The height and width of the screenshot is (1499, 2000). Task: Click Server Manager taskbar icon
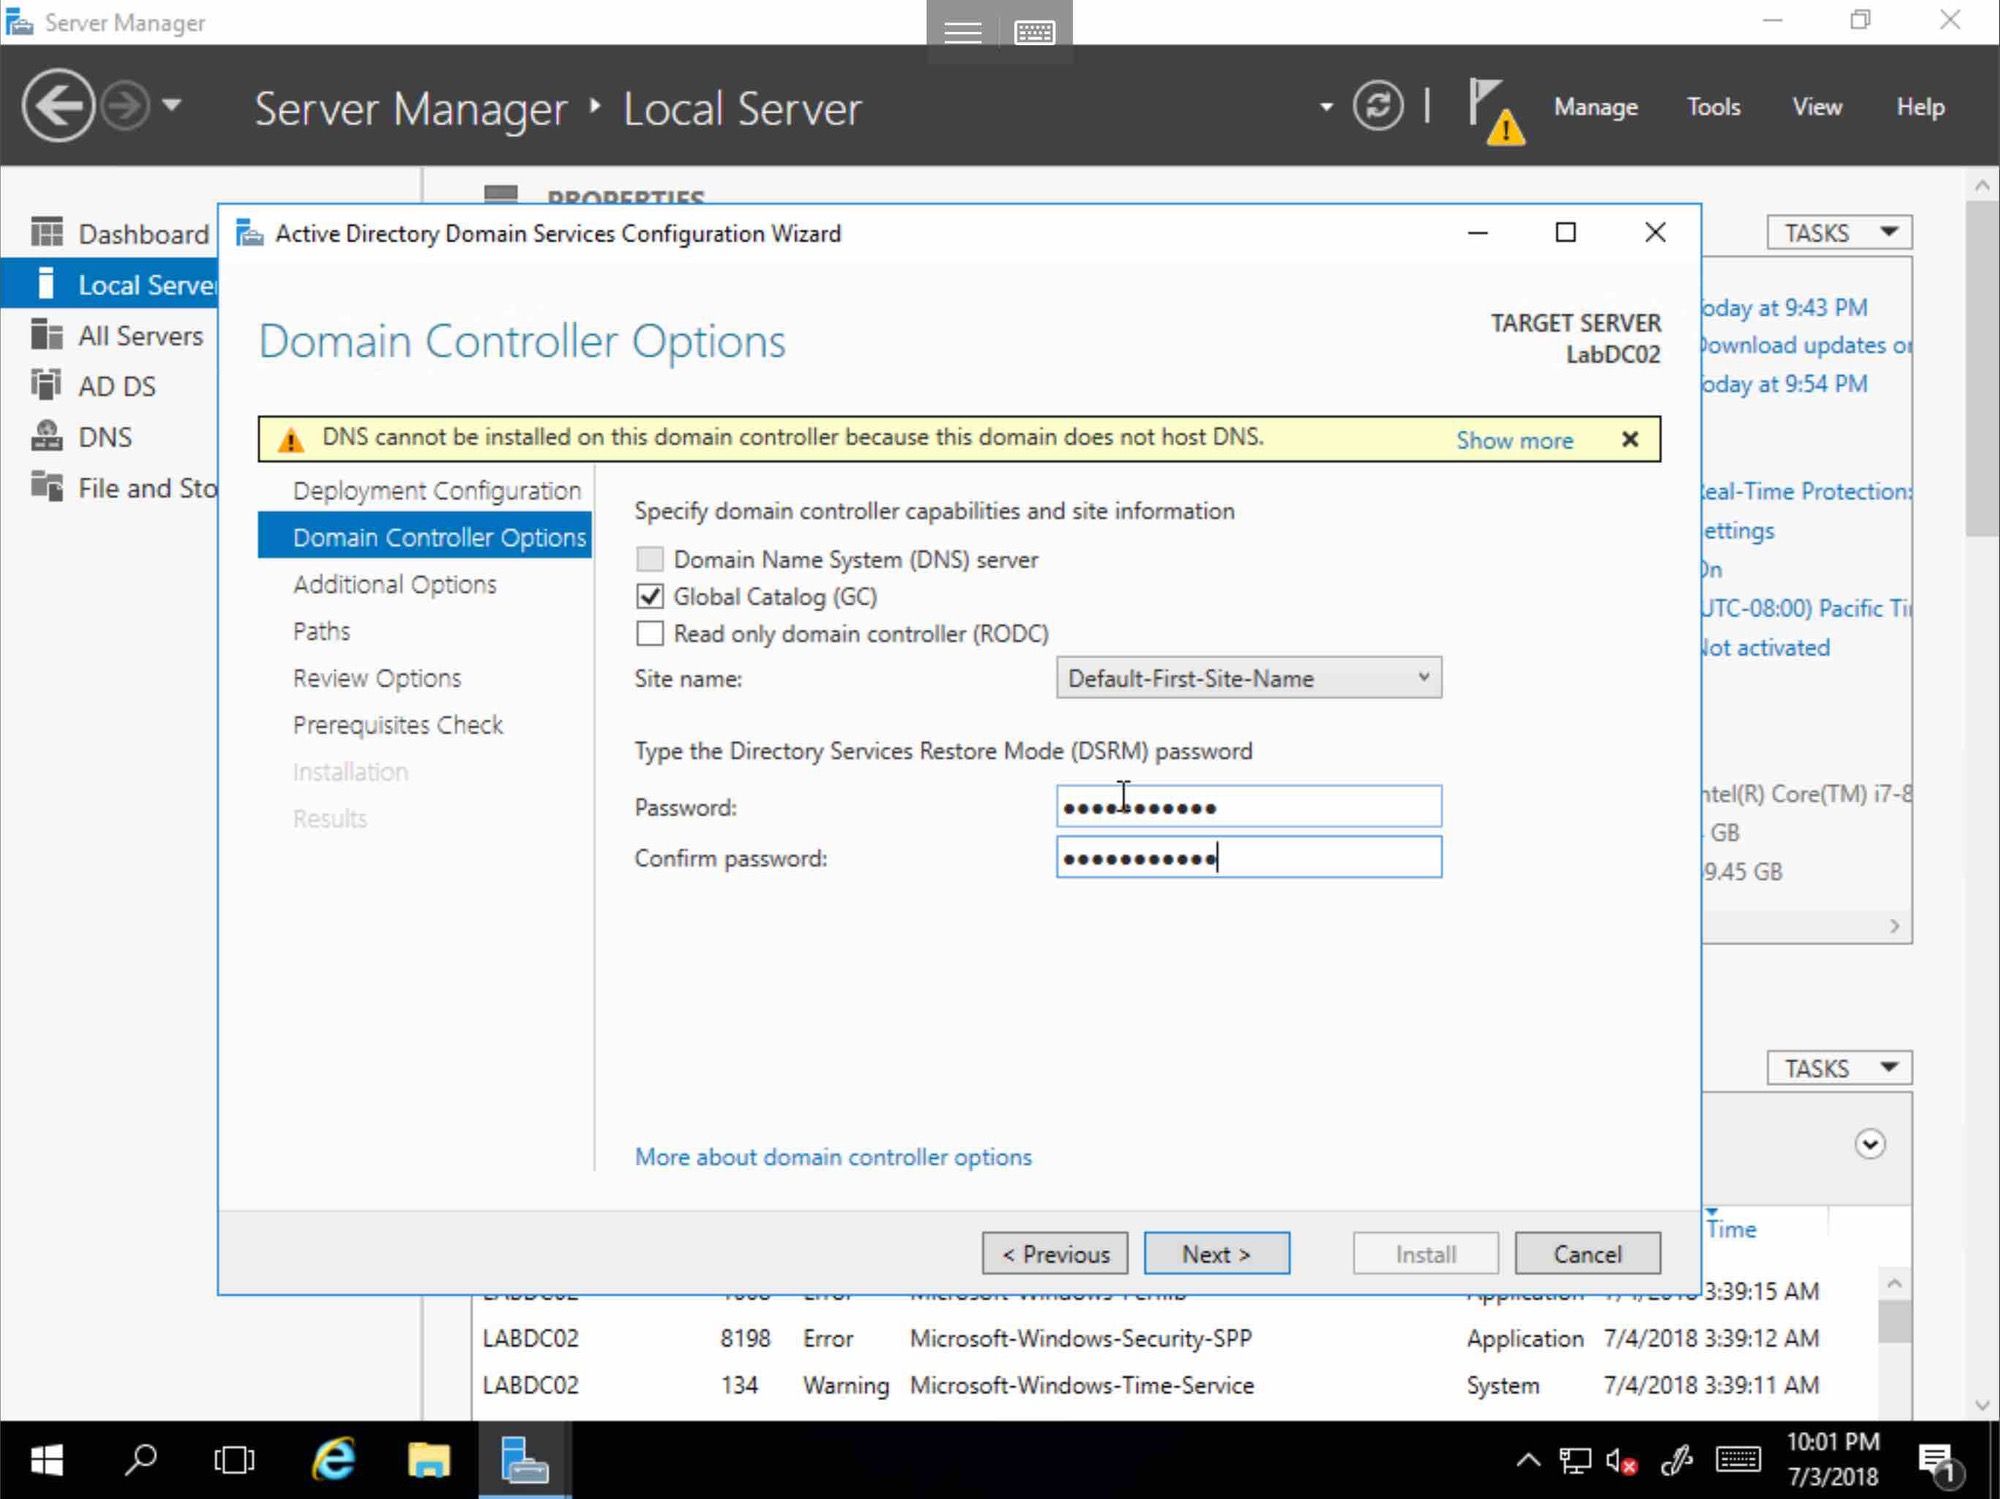point(524,1460)
